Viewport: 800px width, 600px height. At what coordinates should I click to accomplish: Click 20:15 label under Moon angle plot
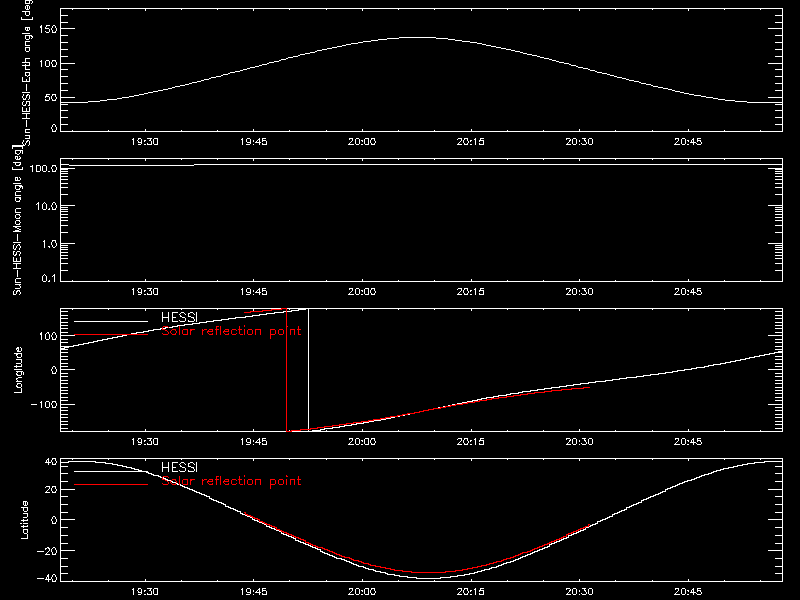pyautogui.click(x=470, y=292)
